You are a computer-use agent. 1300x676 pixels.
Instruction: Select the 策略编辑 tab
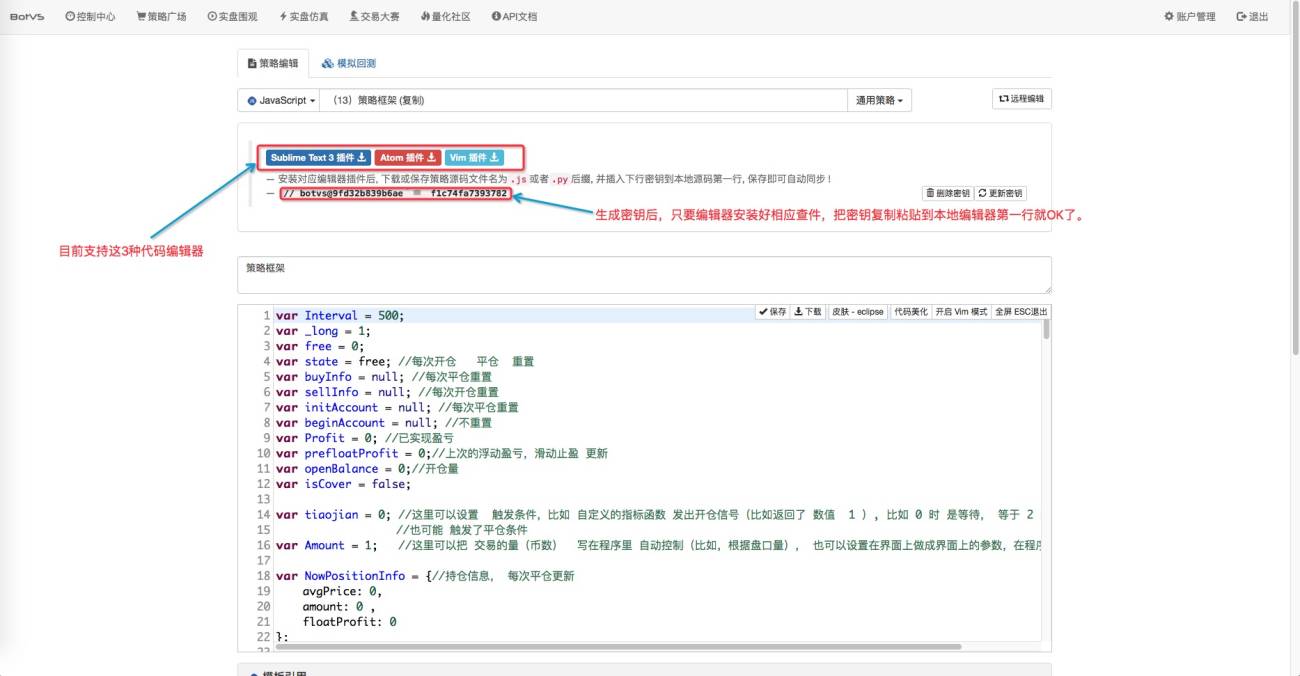point(273,63)
